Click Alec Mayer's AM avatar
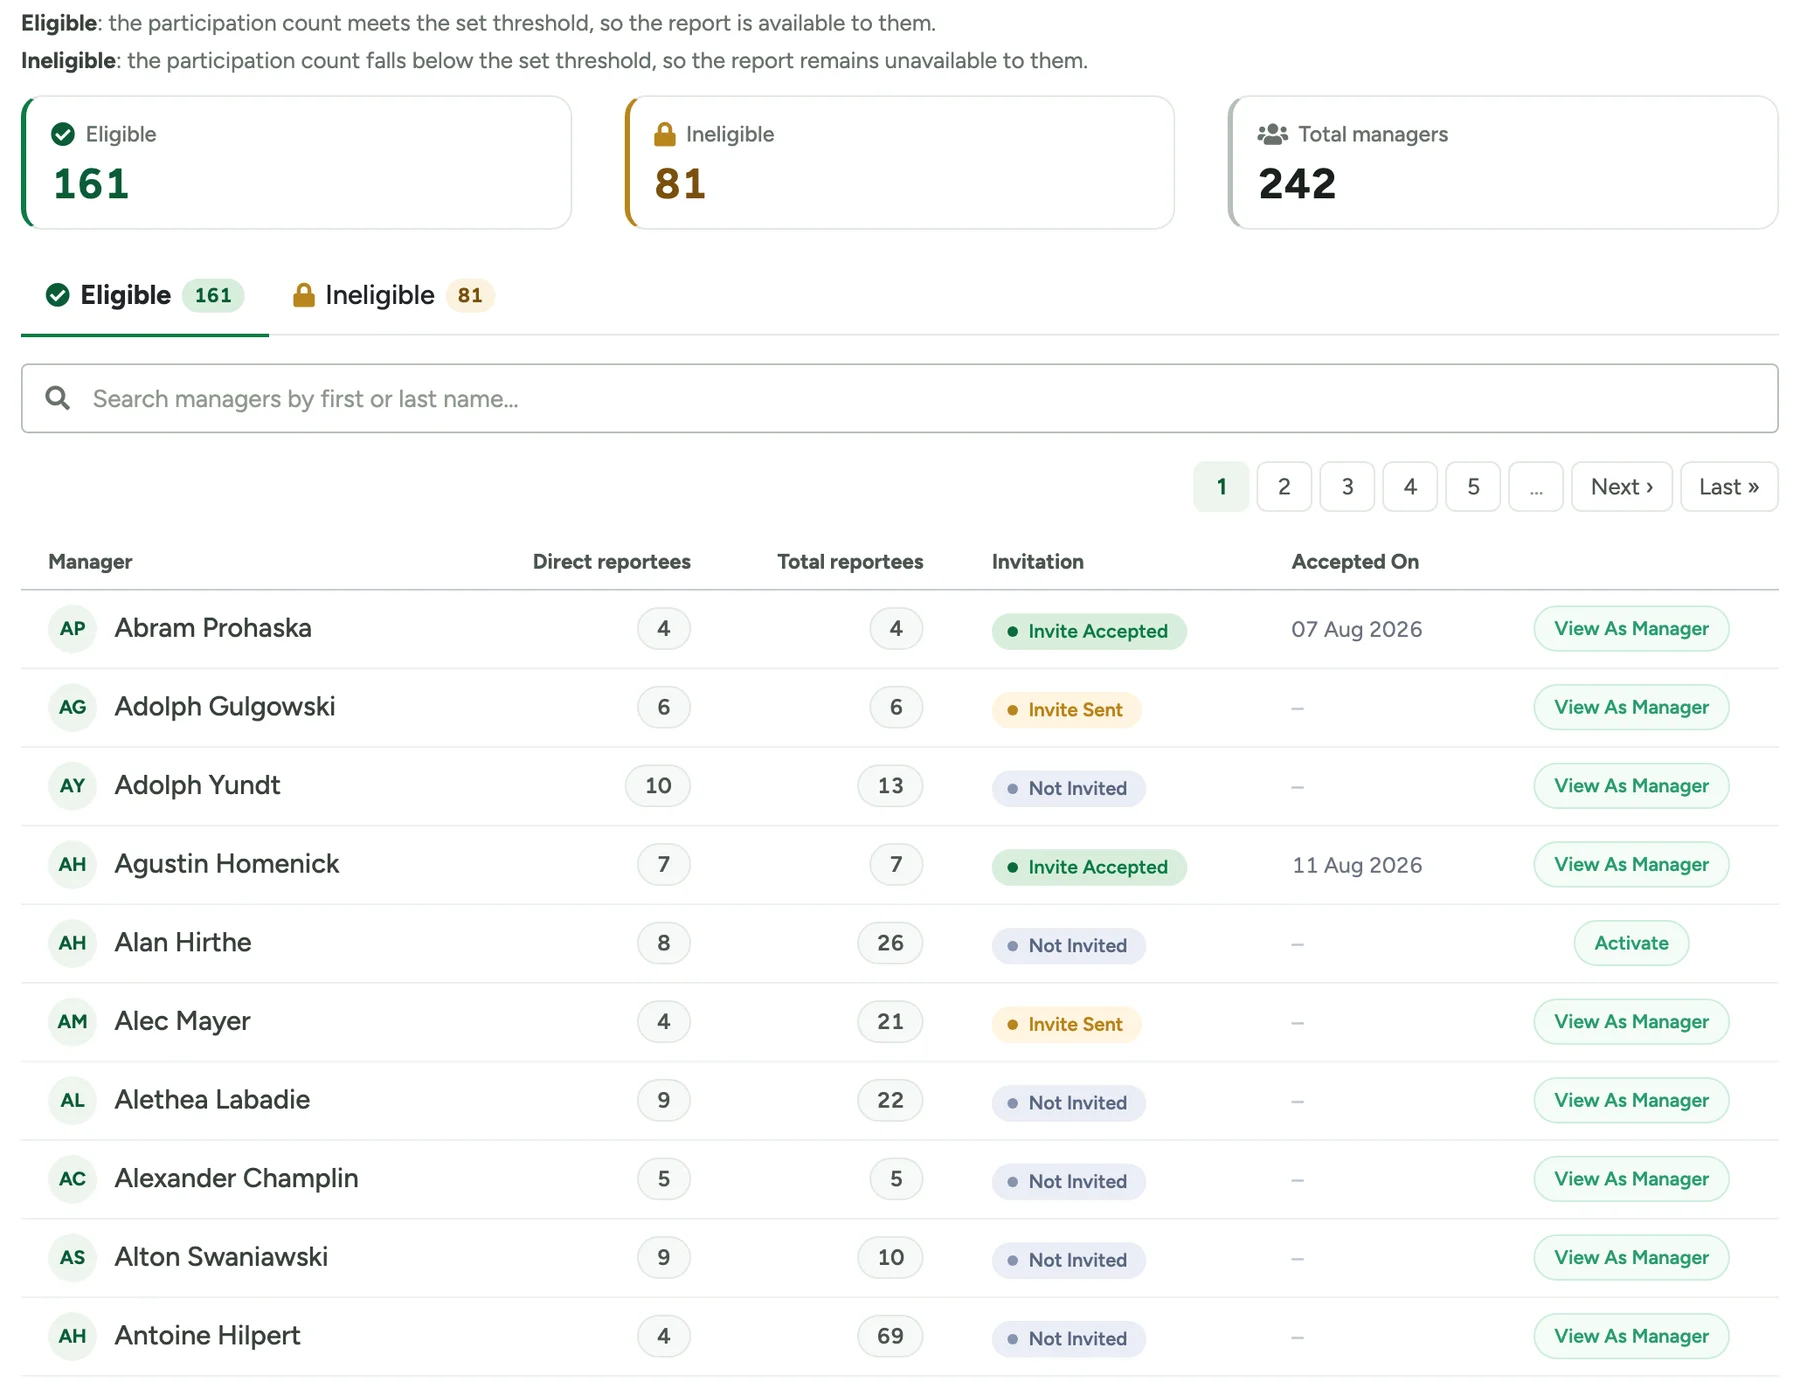The height and width of the screenshot is (1389, 1800). click(x=72, y=1022)
